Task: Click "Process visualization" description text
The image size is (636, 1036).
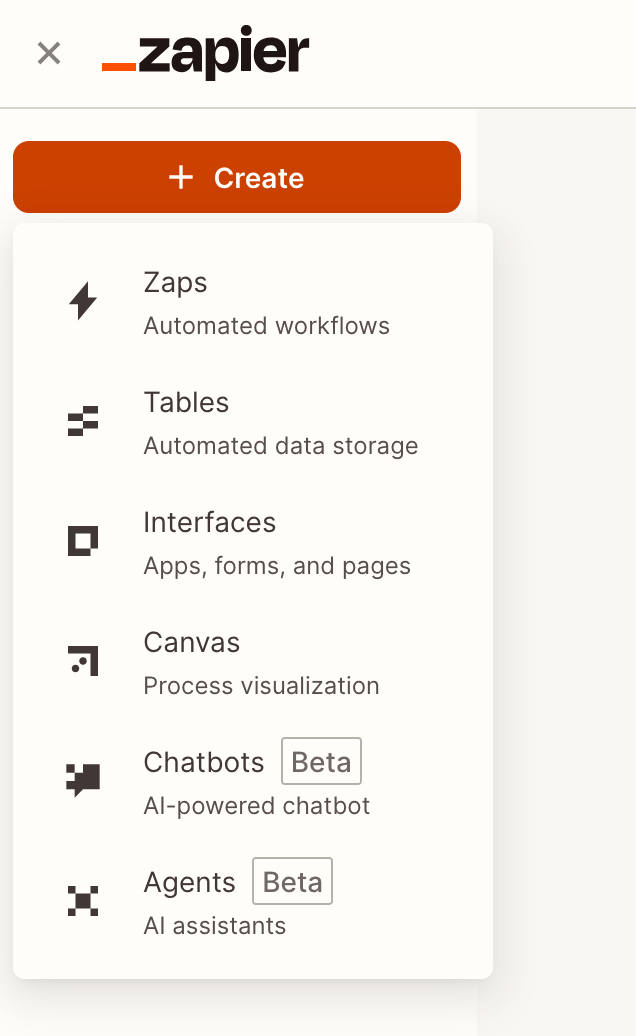Action: click(262, 686)
